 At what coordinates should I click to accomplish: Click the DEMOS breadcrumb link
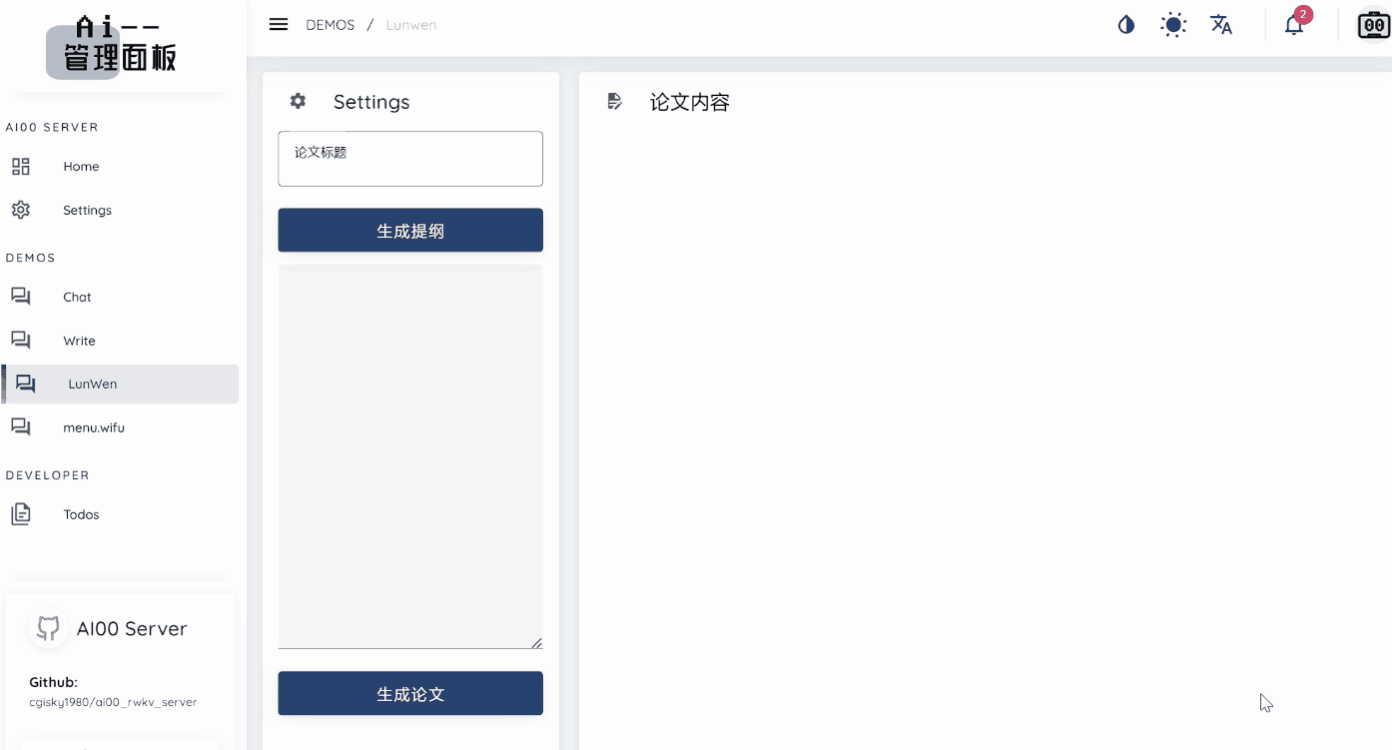pos(330,25)
